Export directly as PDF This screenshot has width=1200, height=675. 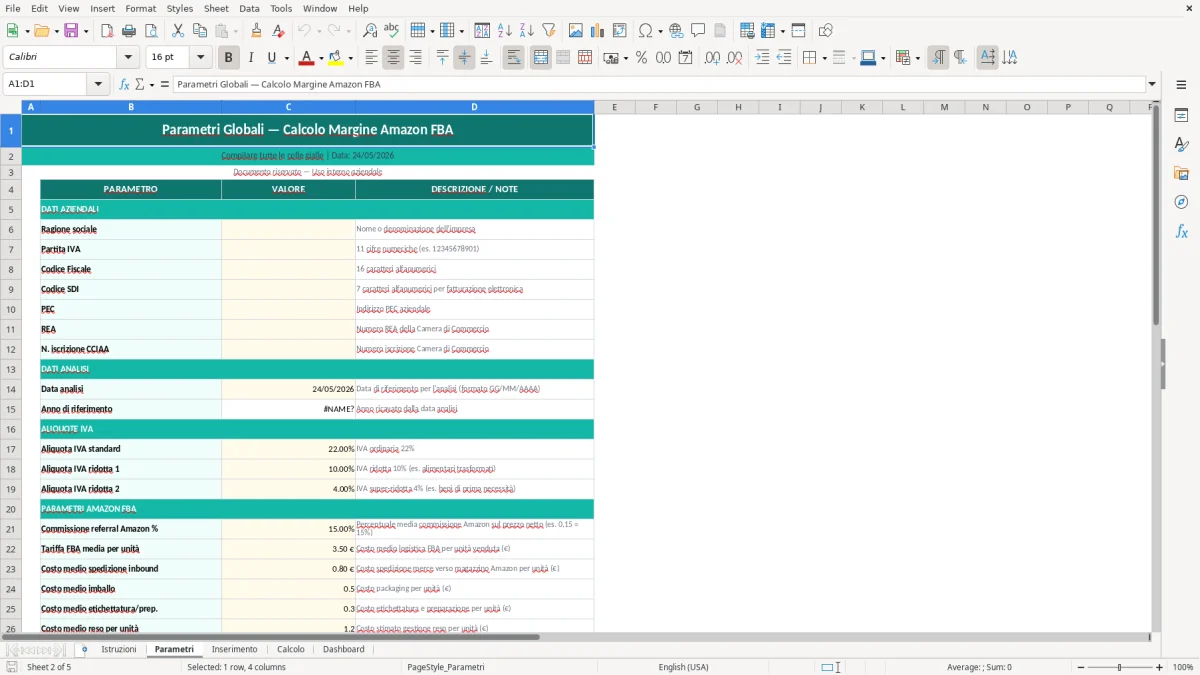[x=107, y=31]
